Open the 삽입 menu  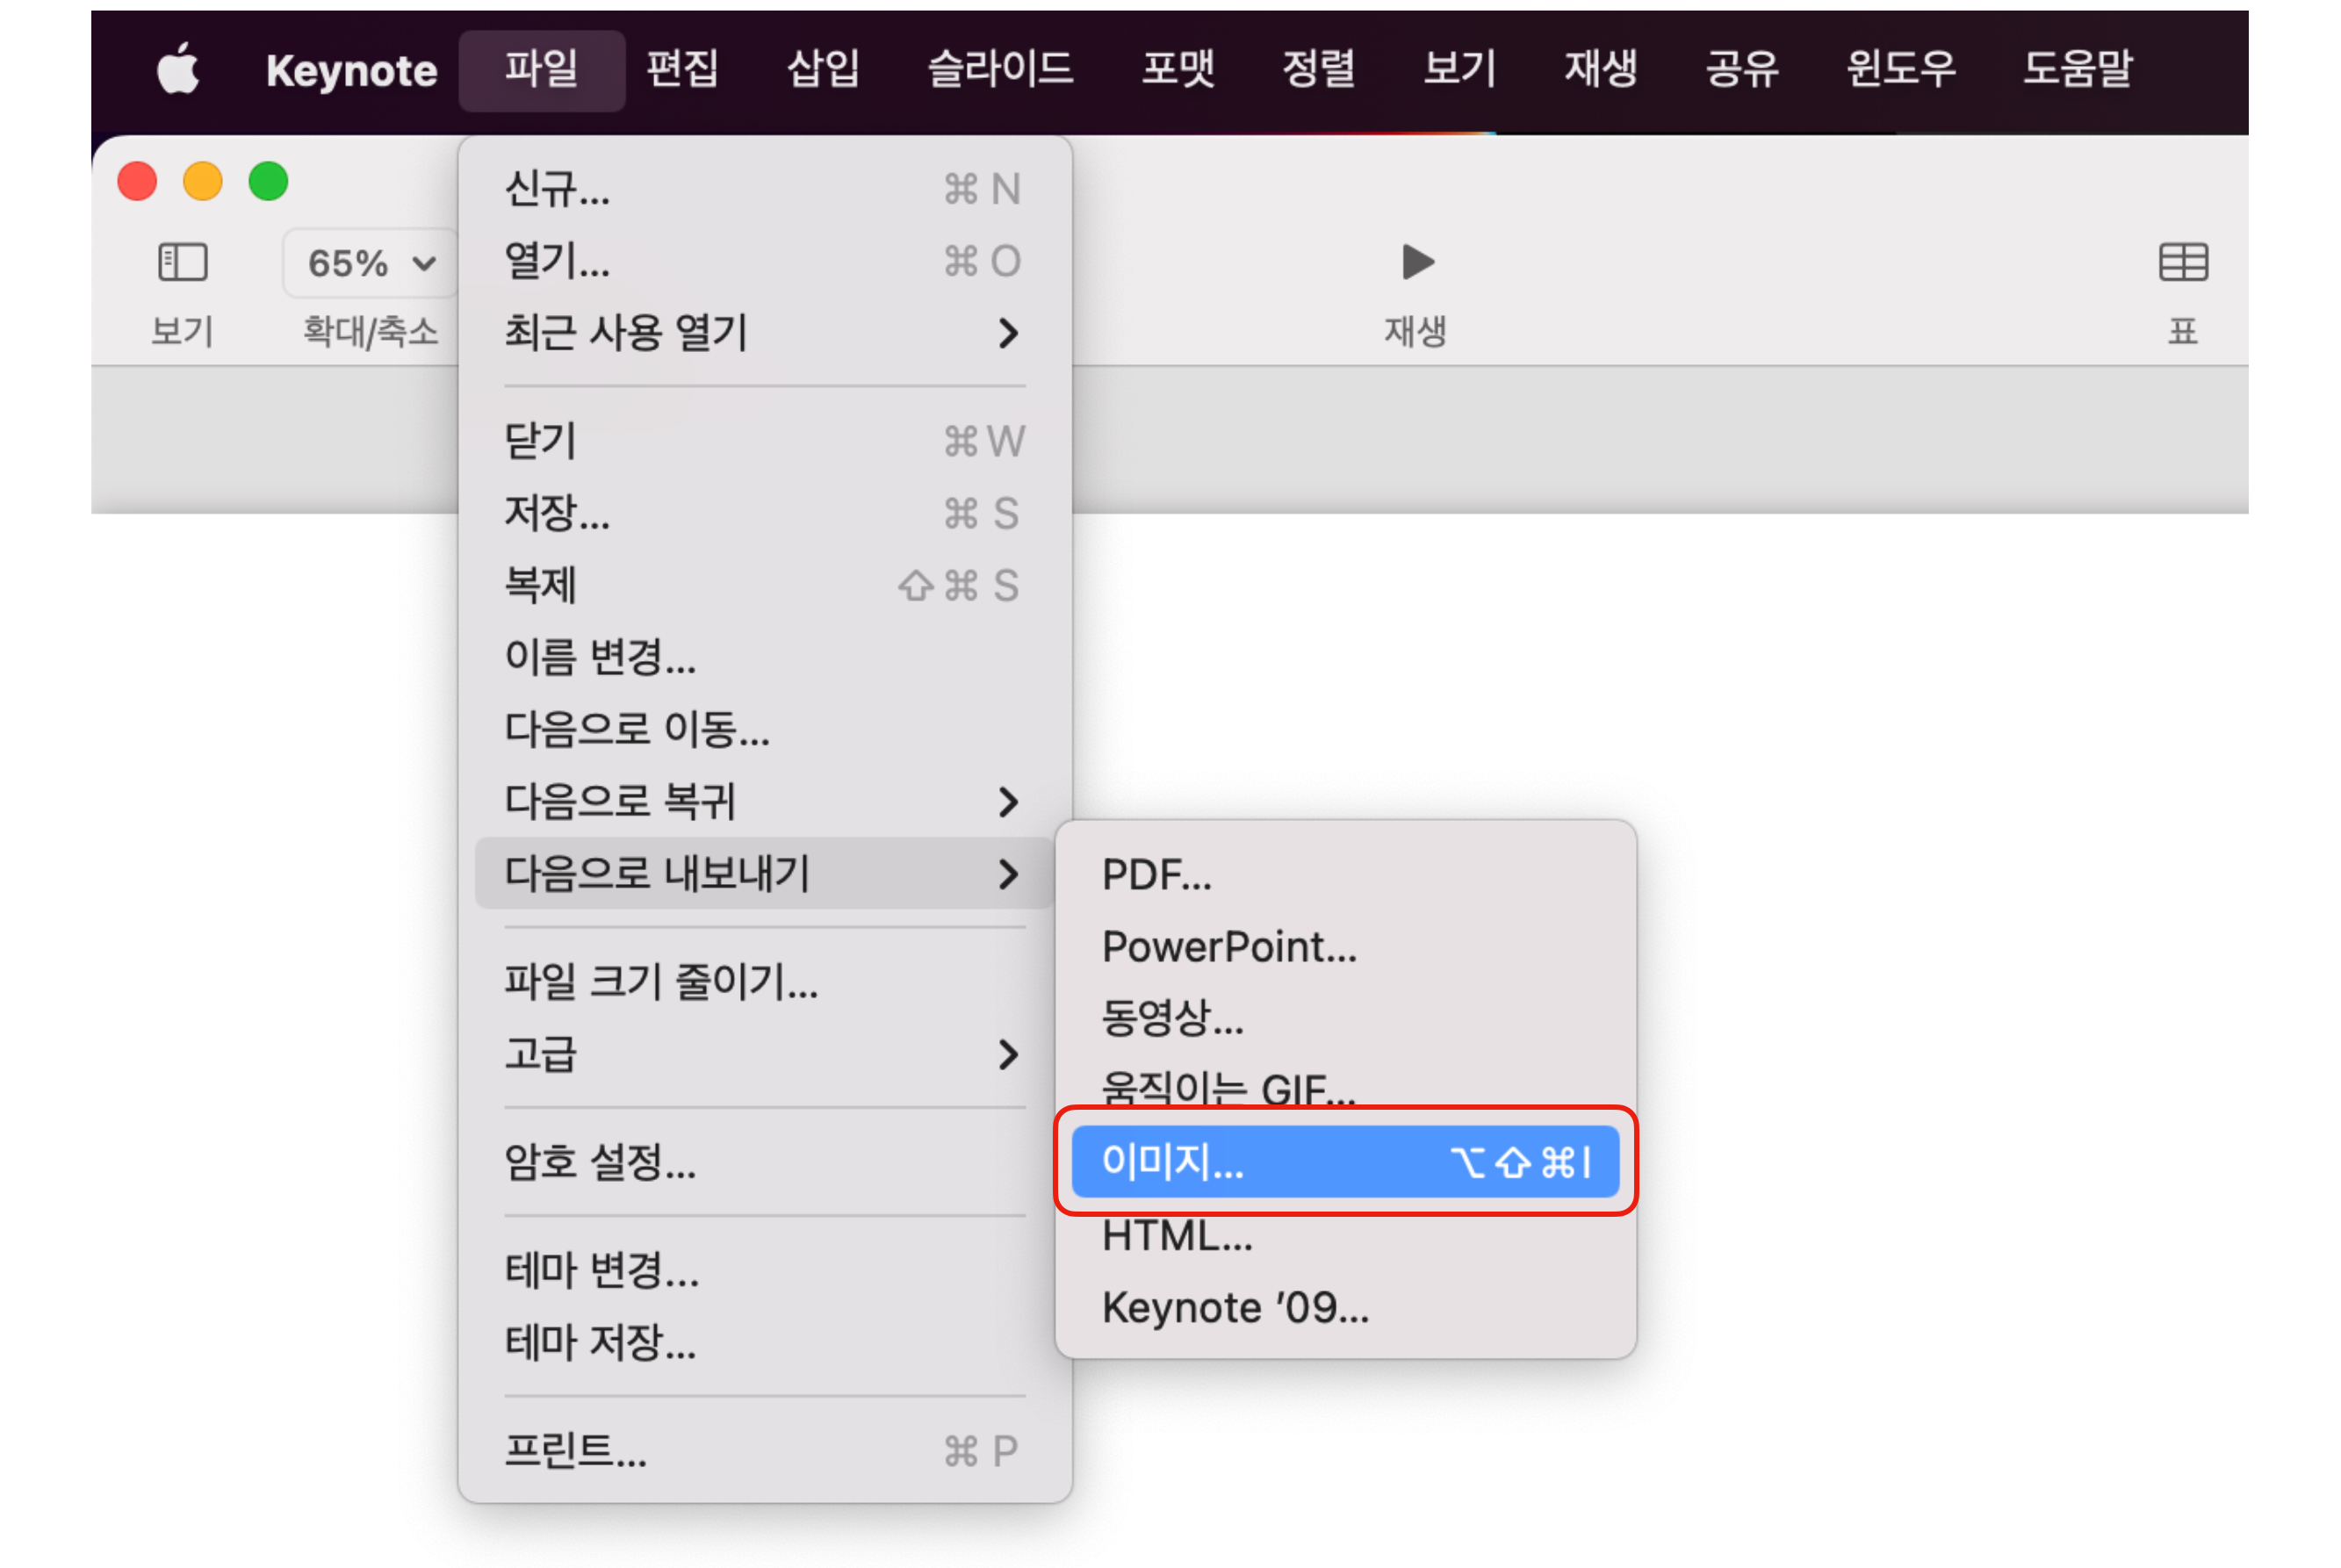[x=822, y=70]
